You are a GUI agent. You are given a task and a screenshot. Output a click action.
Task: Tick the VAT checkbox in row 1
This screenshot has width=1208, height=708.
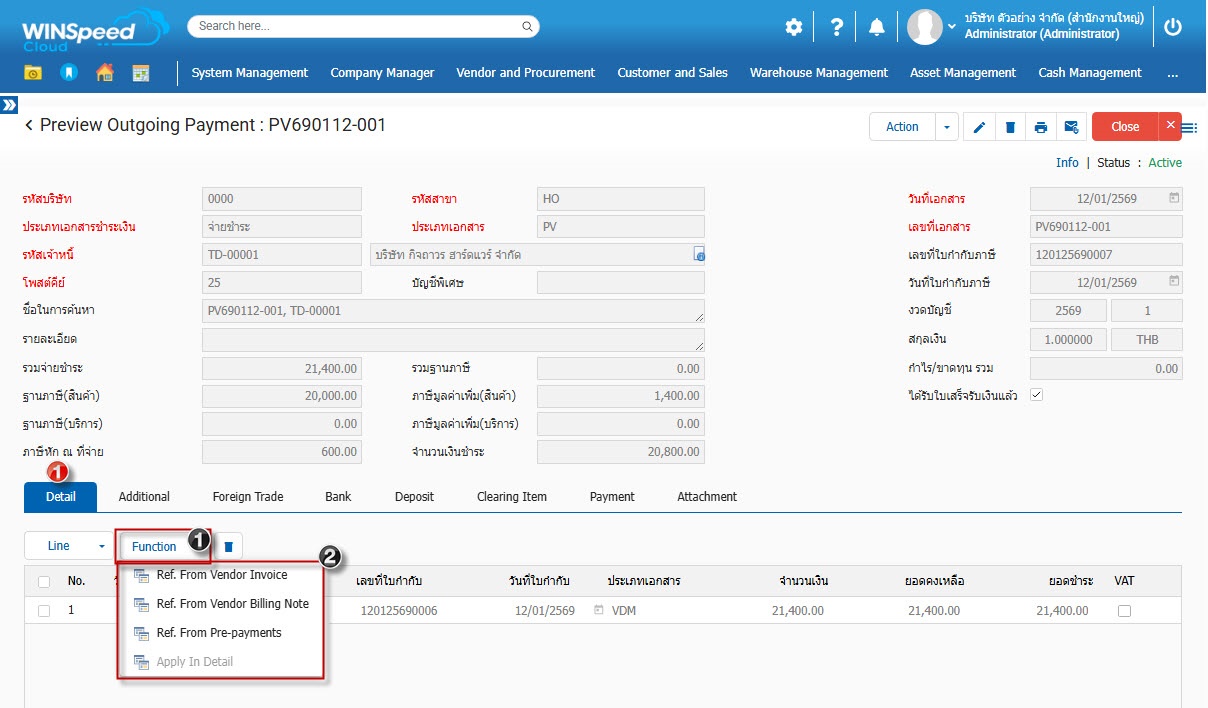coord(1124,611)
